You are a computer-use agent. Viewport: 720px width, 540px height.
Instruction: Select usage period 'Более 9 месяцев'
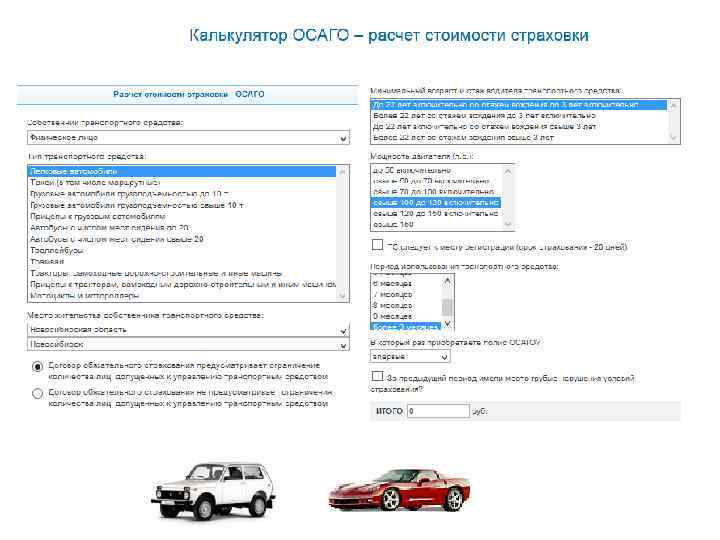[x=406, y=327]
